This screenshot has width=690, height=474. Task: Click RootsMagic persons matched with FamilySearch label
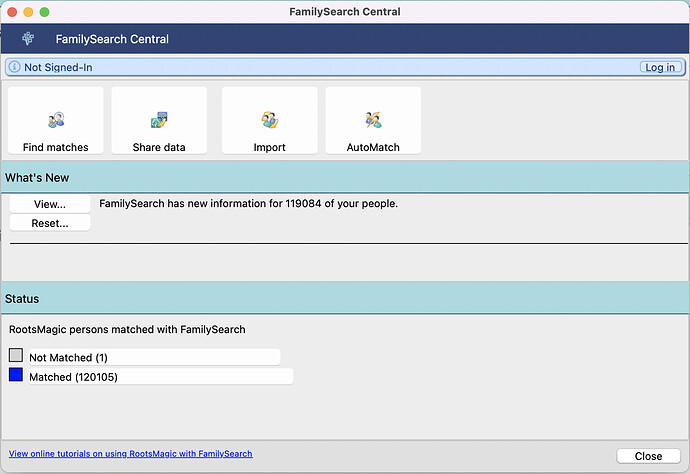[x=127, y=329]
